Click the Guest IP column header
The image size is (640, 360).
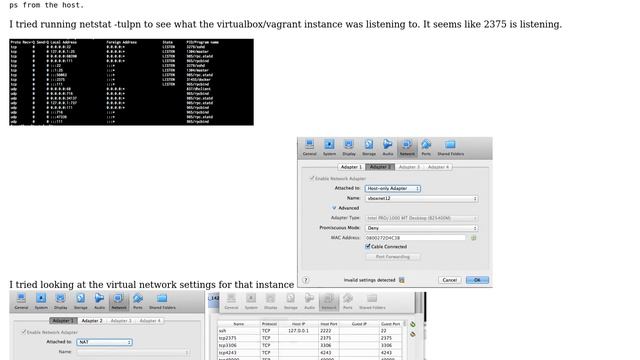(359, 324)
